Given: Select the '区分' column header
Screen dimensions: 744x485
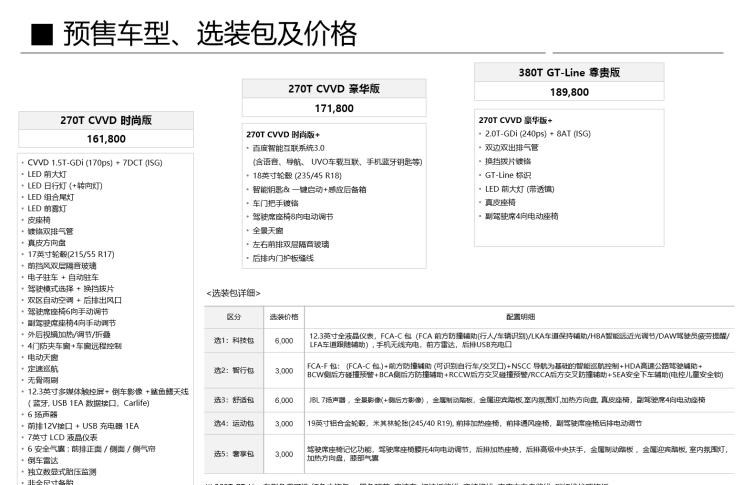Looking at the screenshot, I should pyautogui.click(x=233, y=317).
